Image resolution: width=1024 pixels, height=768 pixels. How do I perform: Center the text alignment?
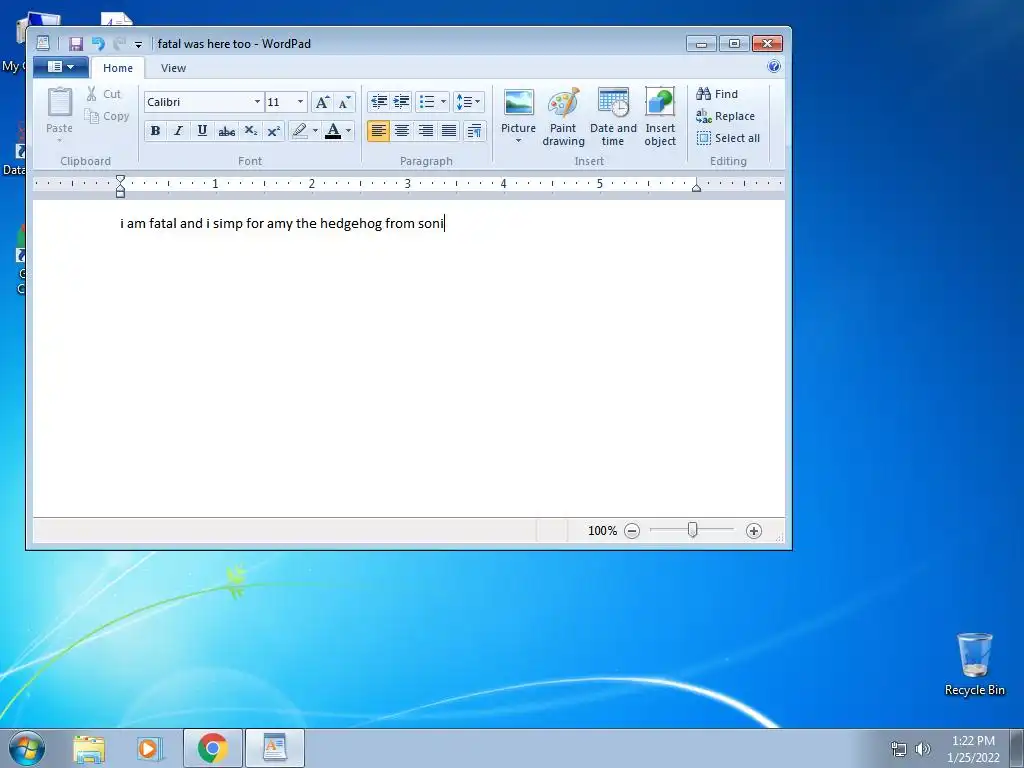(x=402, y=131)
